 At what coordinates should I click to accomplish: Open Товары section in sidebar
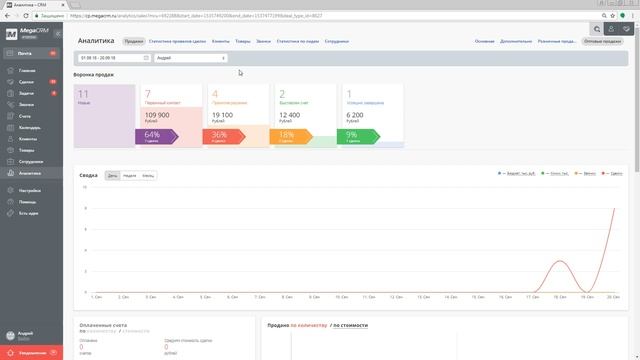(x=27, y=151)
